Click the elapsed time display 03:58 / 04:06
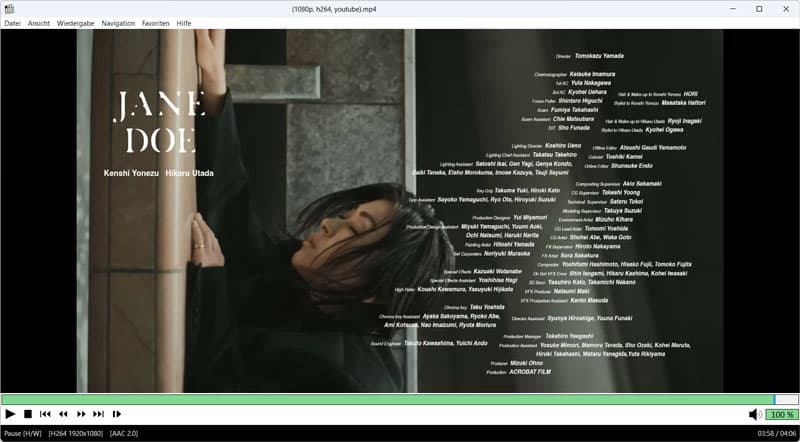The image size is (800, 442). click(x=776, y=434)
